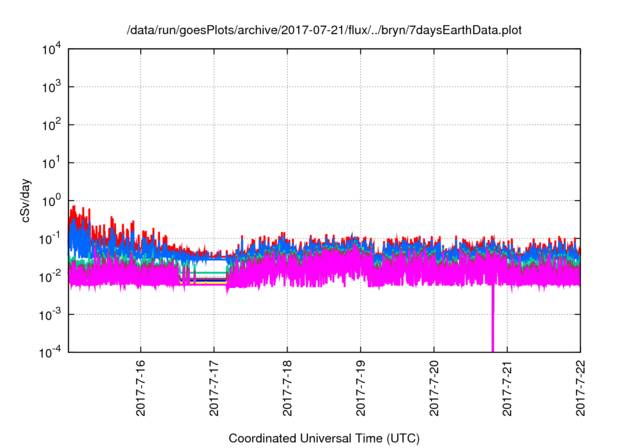Click the magenta downward spike near 2017-7-21
The height and width of the screenshot is (448, 640).
coord(493,318)
